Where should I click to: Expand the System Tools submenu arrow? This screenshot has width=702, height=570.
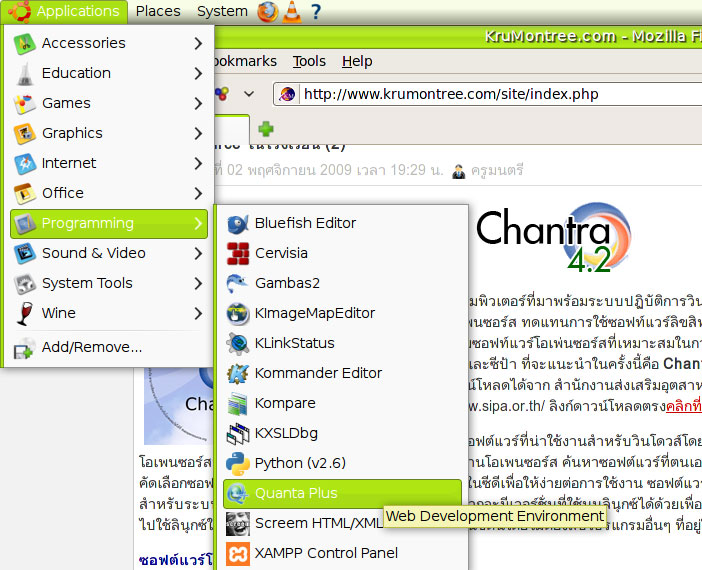coord(198,283)
